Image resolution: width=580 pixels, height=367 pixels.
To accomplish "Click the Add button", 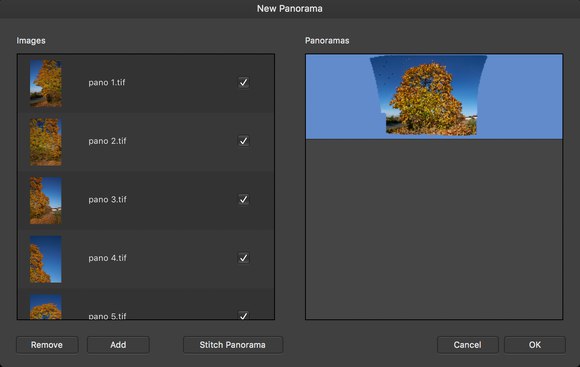I will [118, 345].
